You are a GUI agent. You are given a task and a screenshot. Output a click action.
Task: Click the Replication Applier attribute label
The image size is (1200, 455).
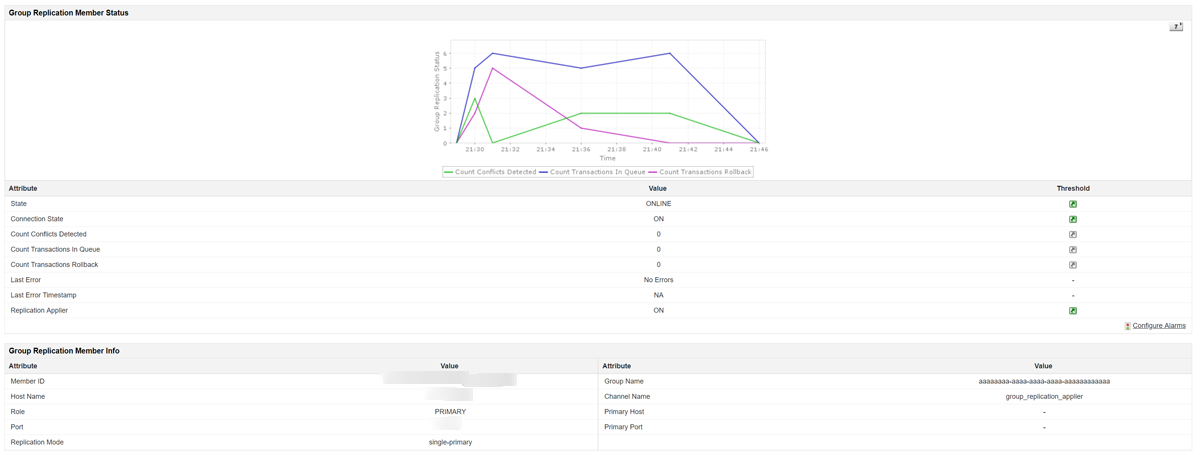pos(40,311)
